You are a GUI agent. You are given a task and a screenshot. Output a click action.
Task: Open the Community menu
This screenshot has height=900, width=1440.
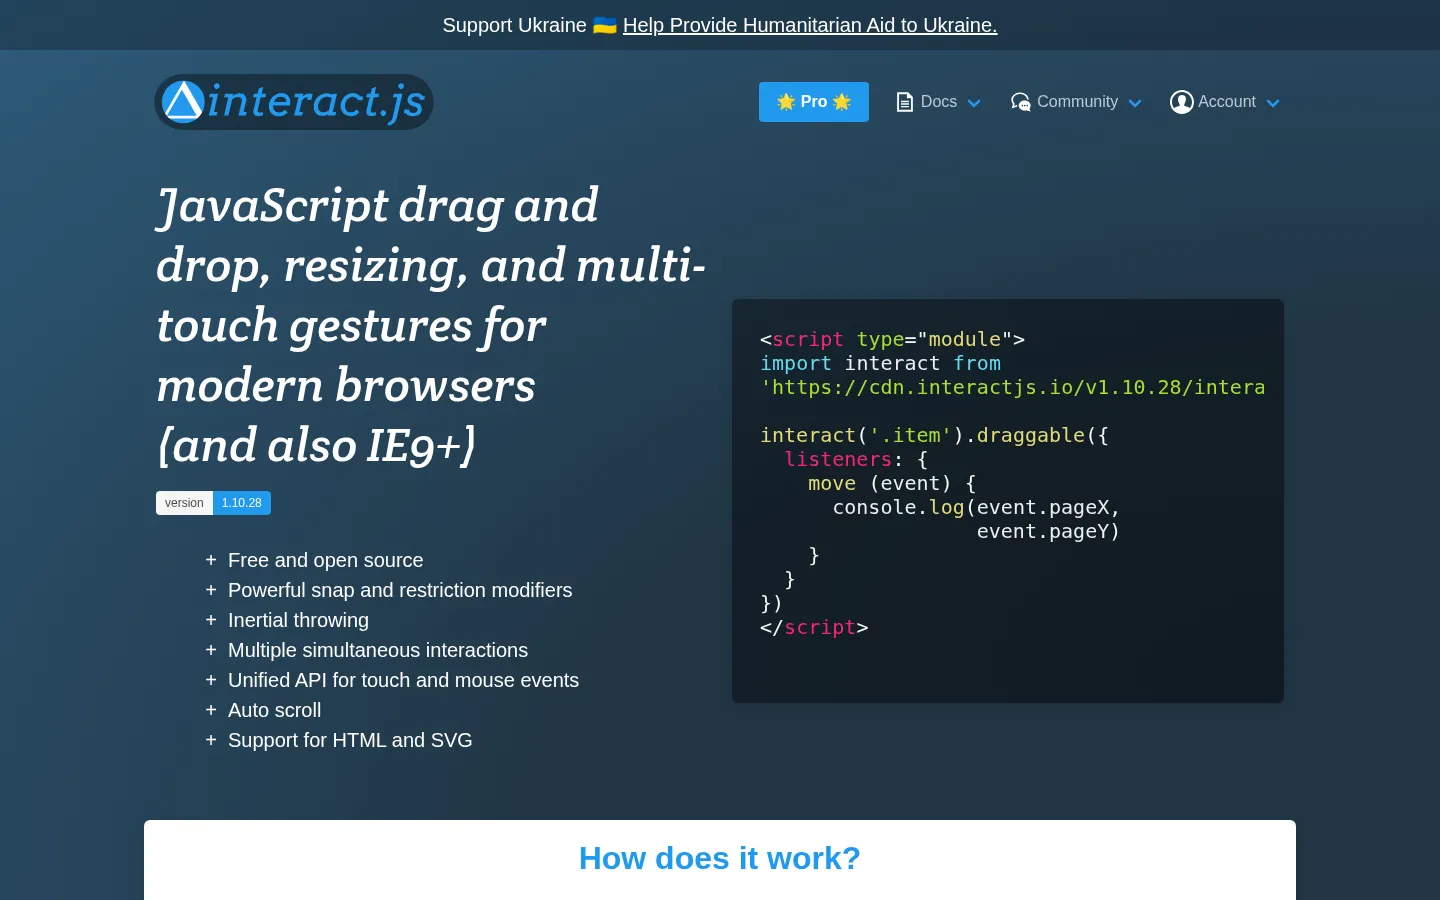click(1076, 102)
